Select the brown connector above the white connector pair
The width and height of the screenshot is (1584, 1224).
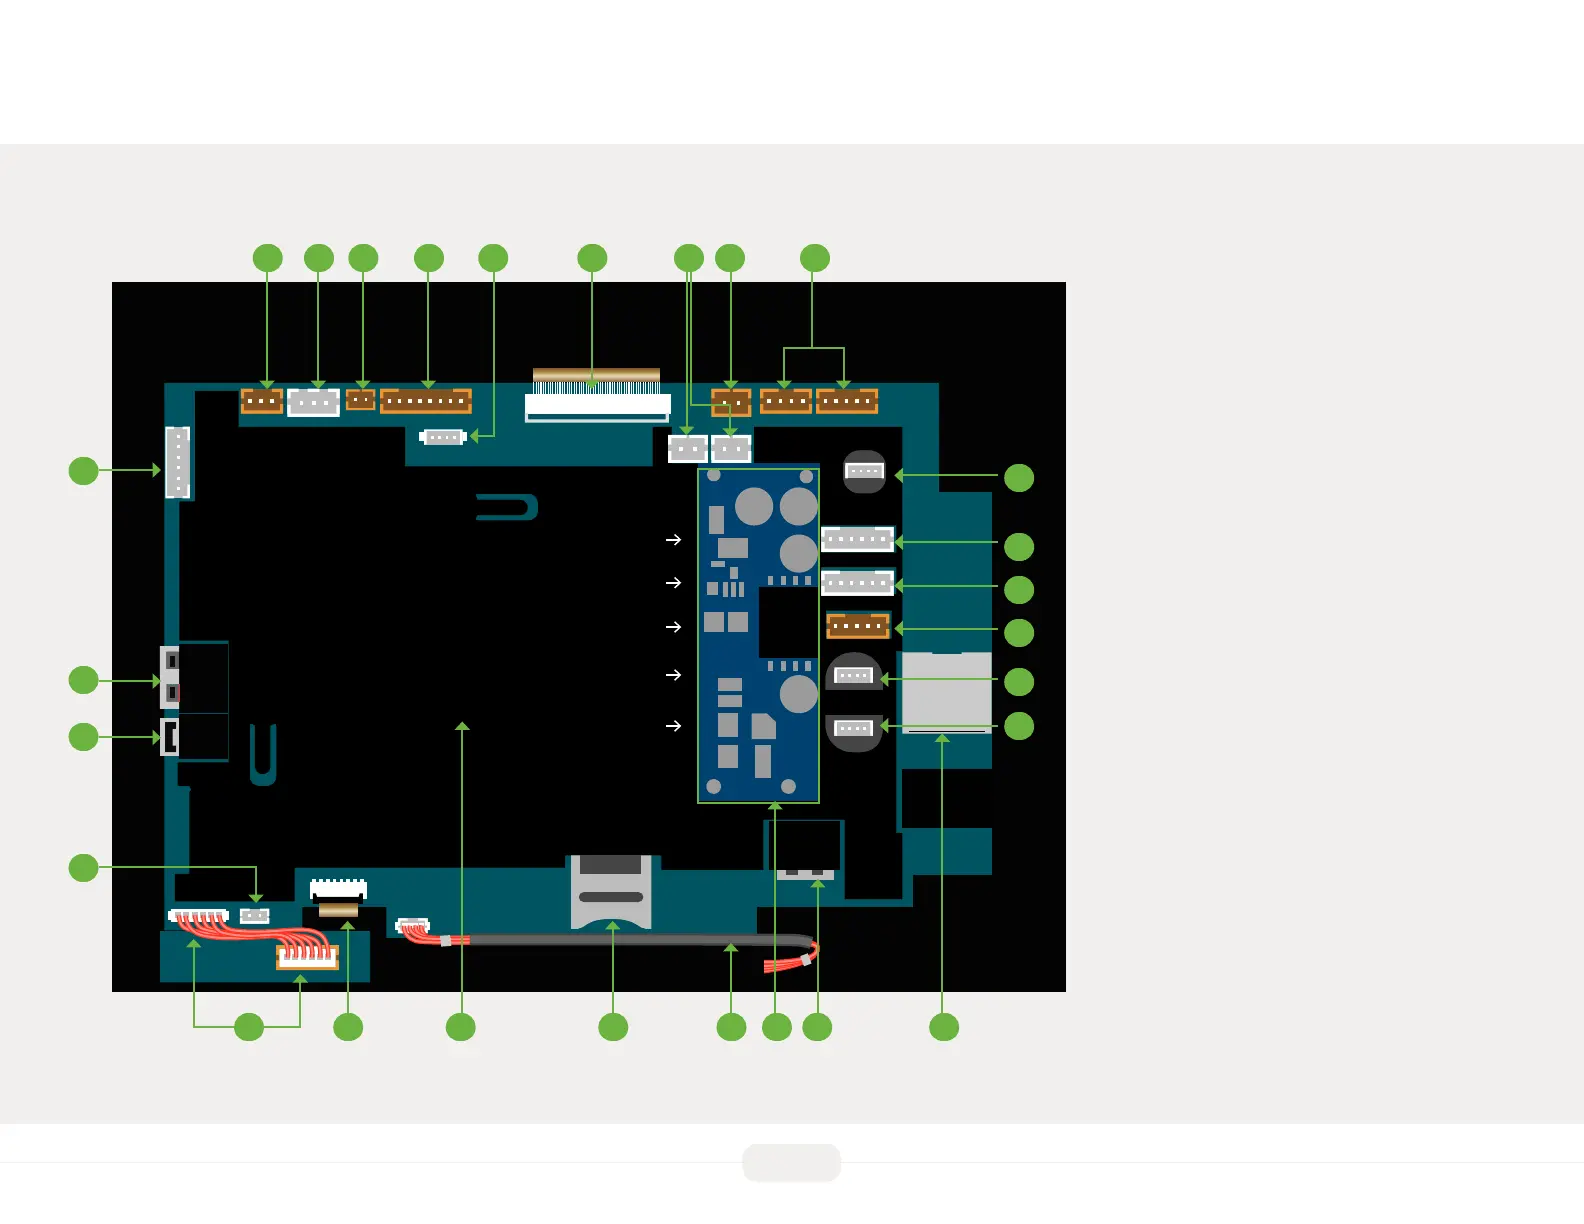click(731, 402)
